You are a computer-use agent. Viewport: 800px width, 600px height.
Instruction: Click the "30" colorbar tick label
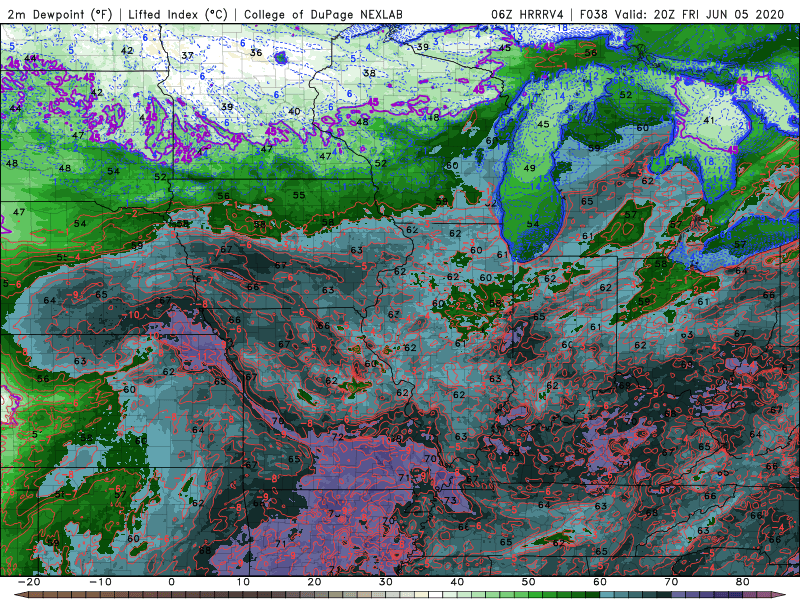pyautogui.click(x=386, y=582)
